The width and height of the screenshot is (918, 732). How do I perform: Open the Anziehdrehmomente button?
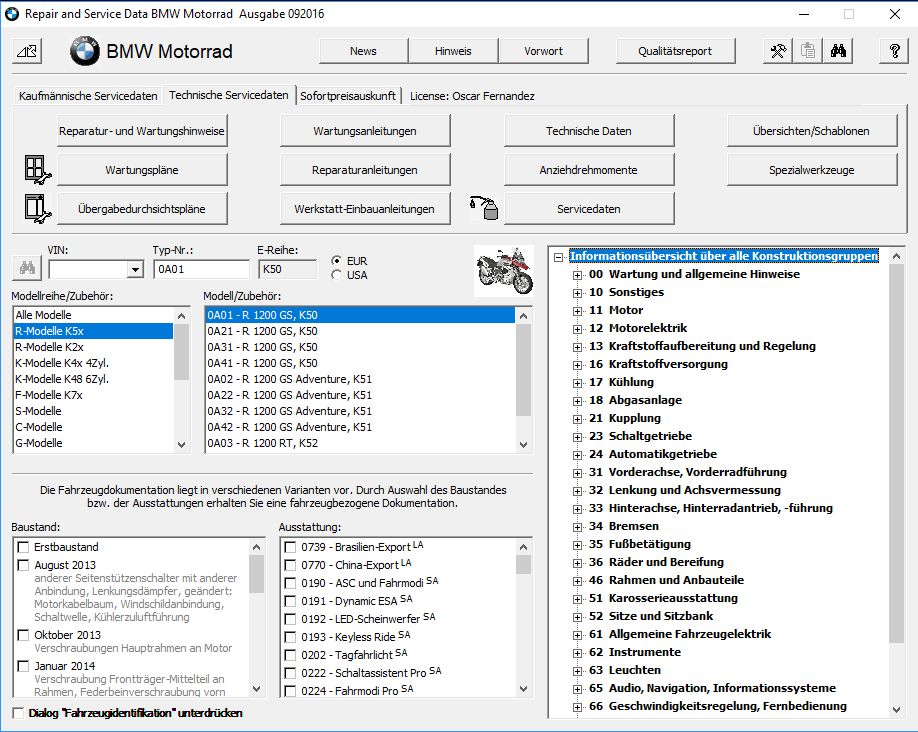(588, 170)
